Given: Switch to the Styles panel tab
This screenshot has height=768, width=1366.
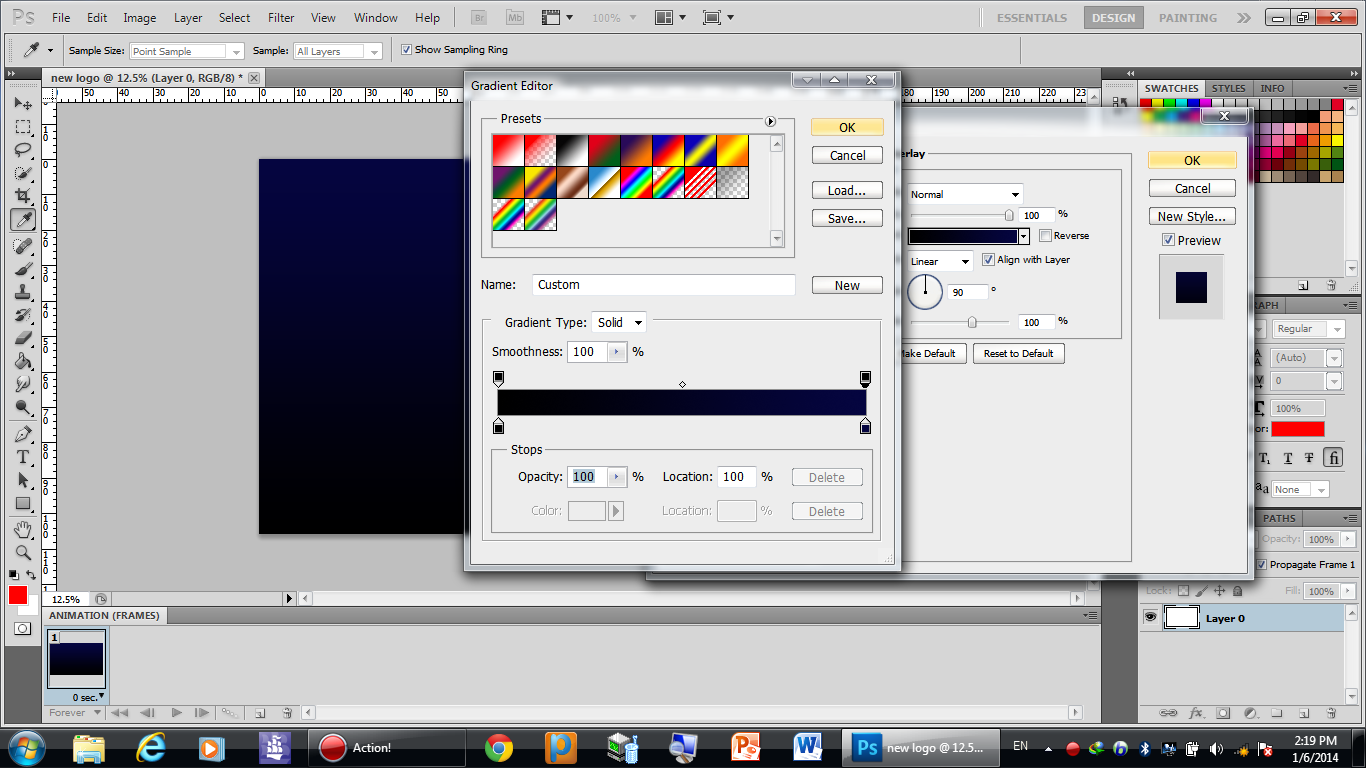Looking at the screenshot, I should (1228, 88).
